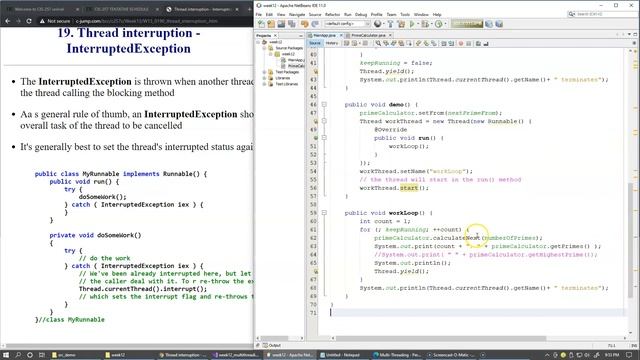Collapse the workLoop() method code fold
This screenshot has height=360, width=640.
coord(324,213)
